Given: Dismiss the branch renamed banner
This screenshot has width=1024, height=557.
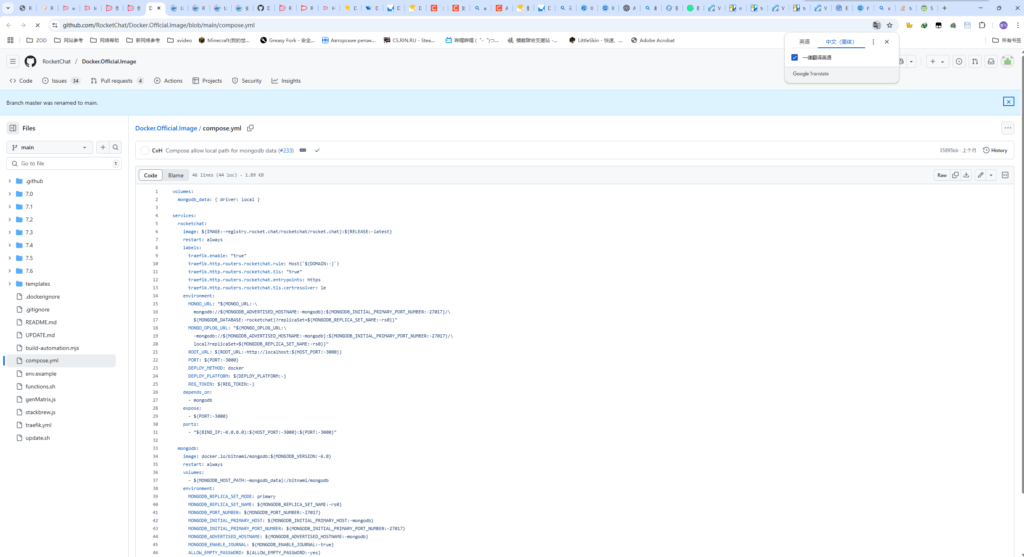Looking at the screenshot, I should (1008, 102).
